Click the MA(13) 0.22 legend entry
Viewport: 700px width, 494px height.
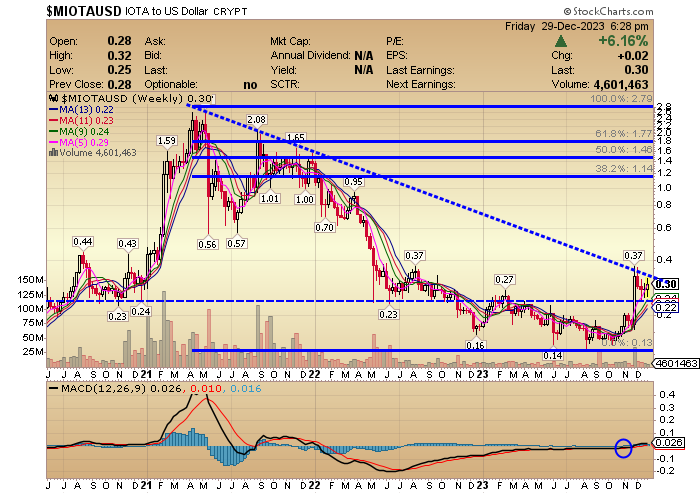(81, 110)
